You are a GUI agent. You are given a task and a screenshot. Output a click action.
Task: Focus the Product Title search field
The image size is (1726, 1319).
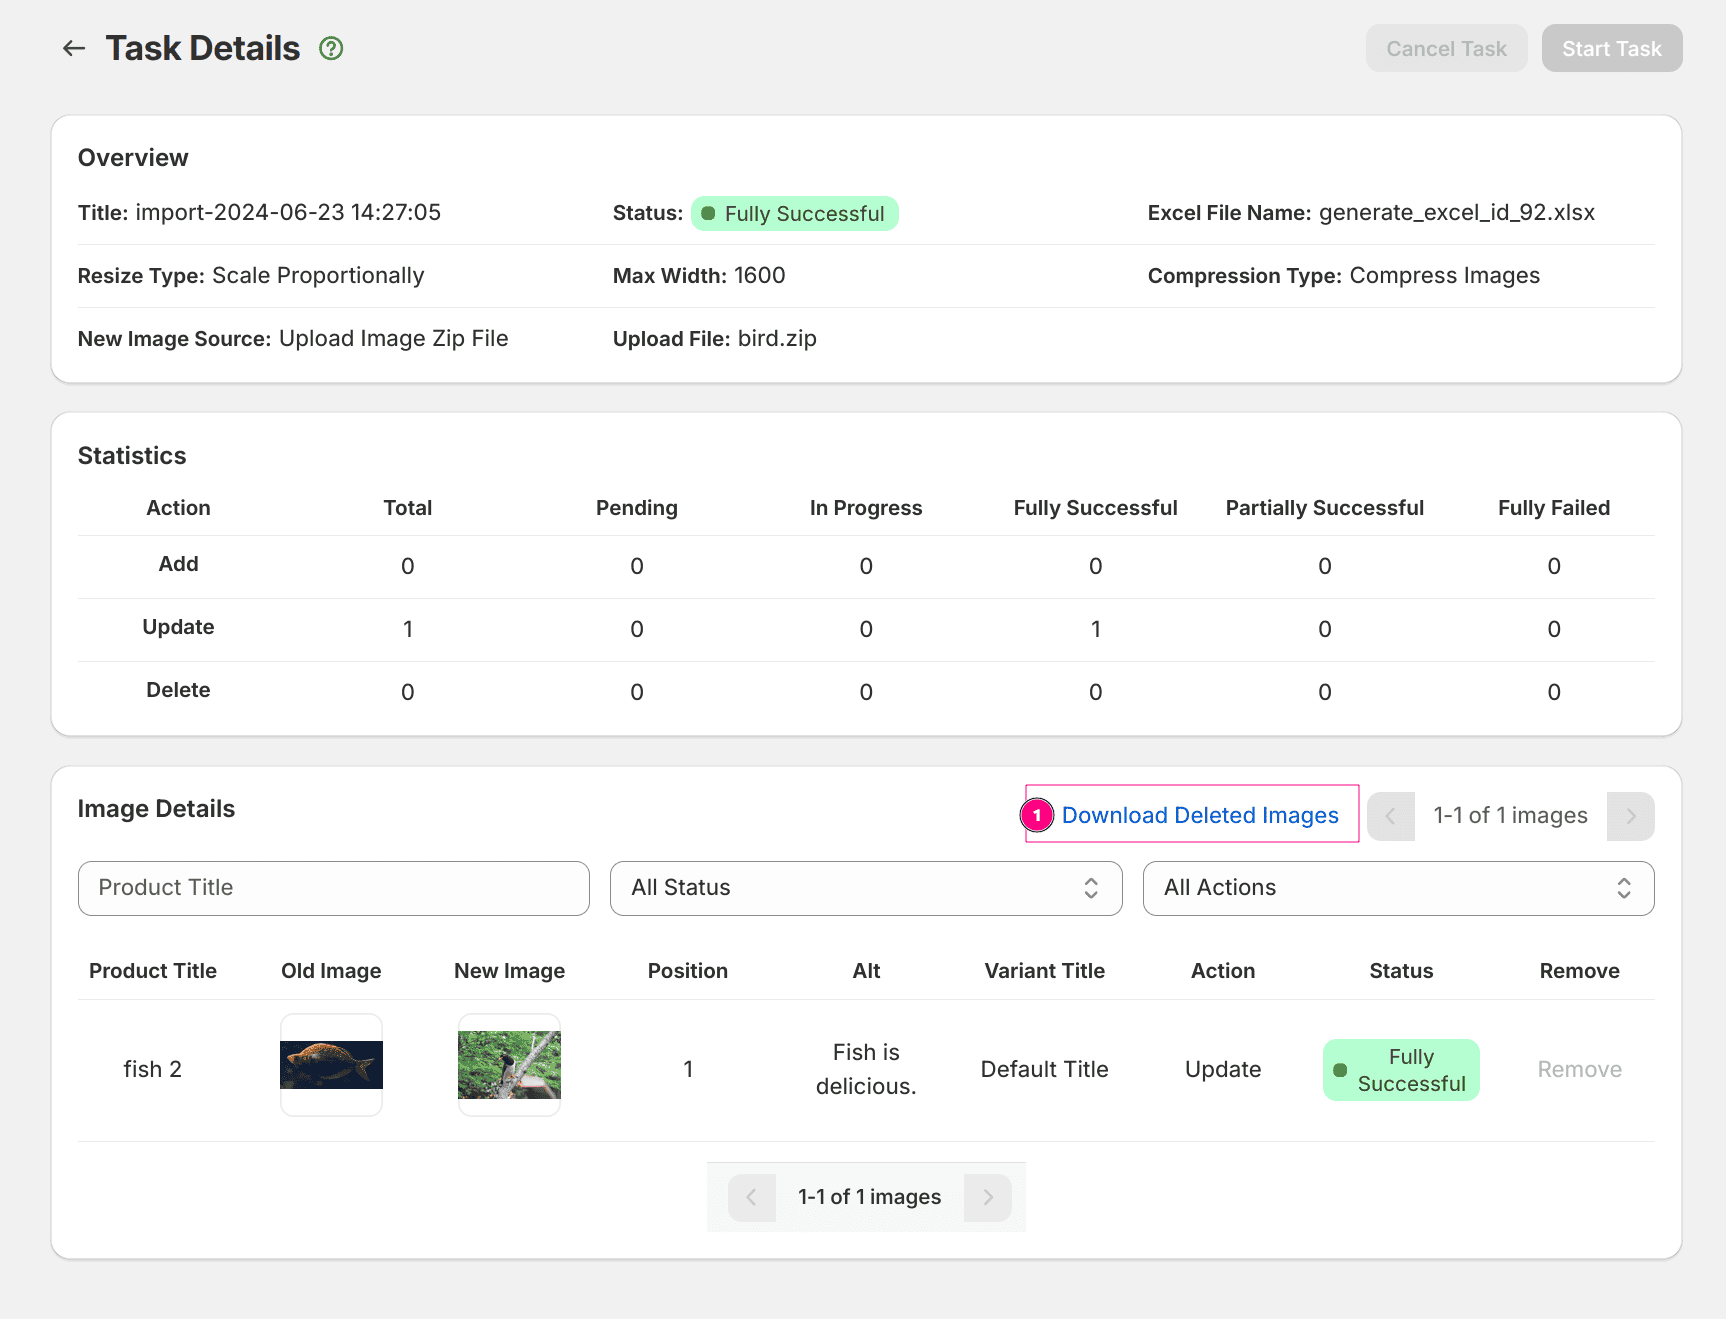(x=334, y=888)
